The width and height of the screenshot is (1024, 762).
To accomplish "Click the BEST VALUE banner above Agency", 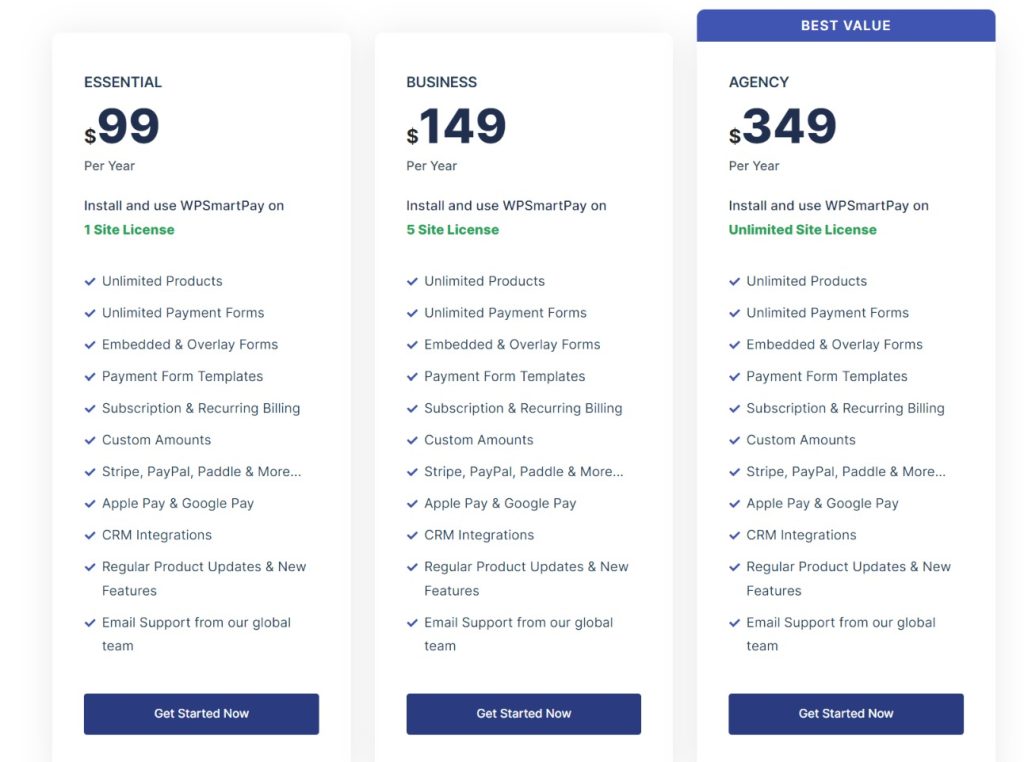I will coord(846,25).
